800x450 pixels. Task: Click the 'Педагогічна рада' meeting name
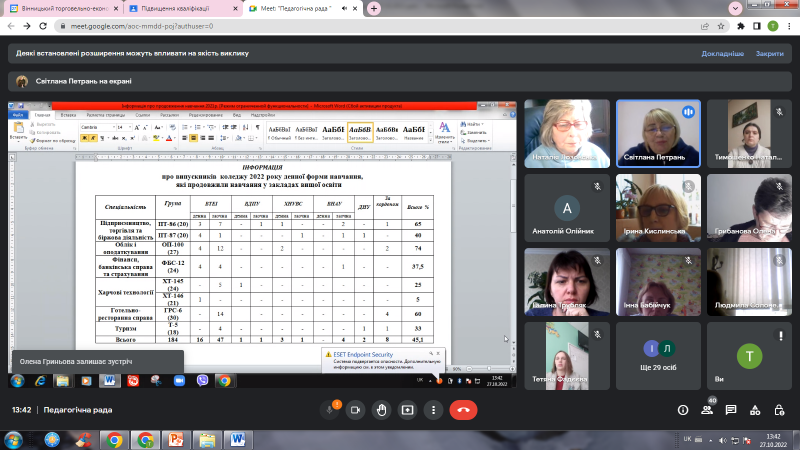[x=78, y=410]
